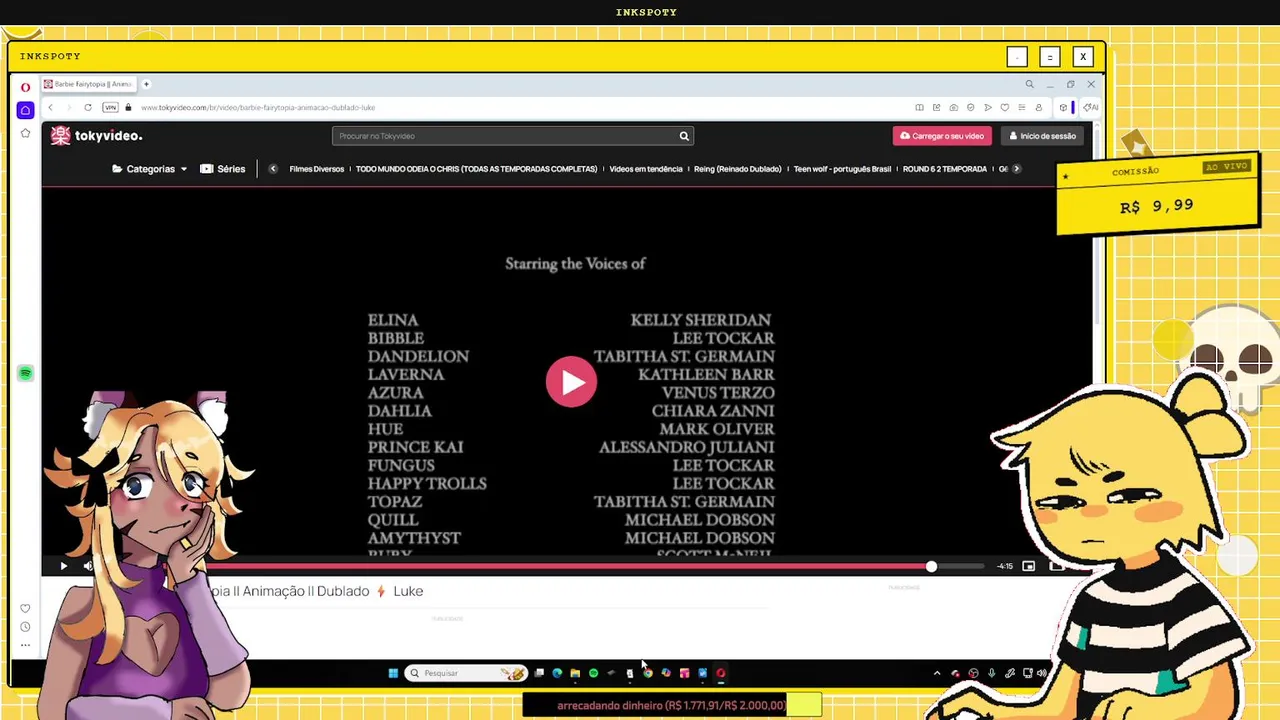Click the speaker volume icon in system tray
Viewport: 1280px width, 720px height.
pyautogui.click(x=1042, y=673)
